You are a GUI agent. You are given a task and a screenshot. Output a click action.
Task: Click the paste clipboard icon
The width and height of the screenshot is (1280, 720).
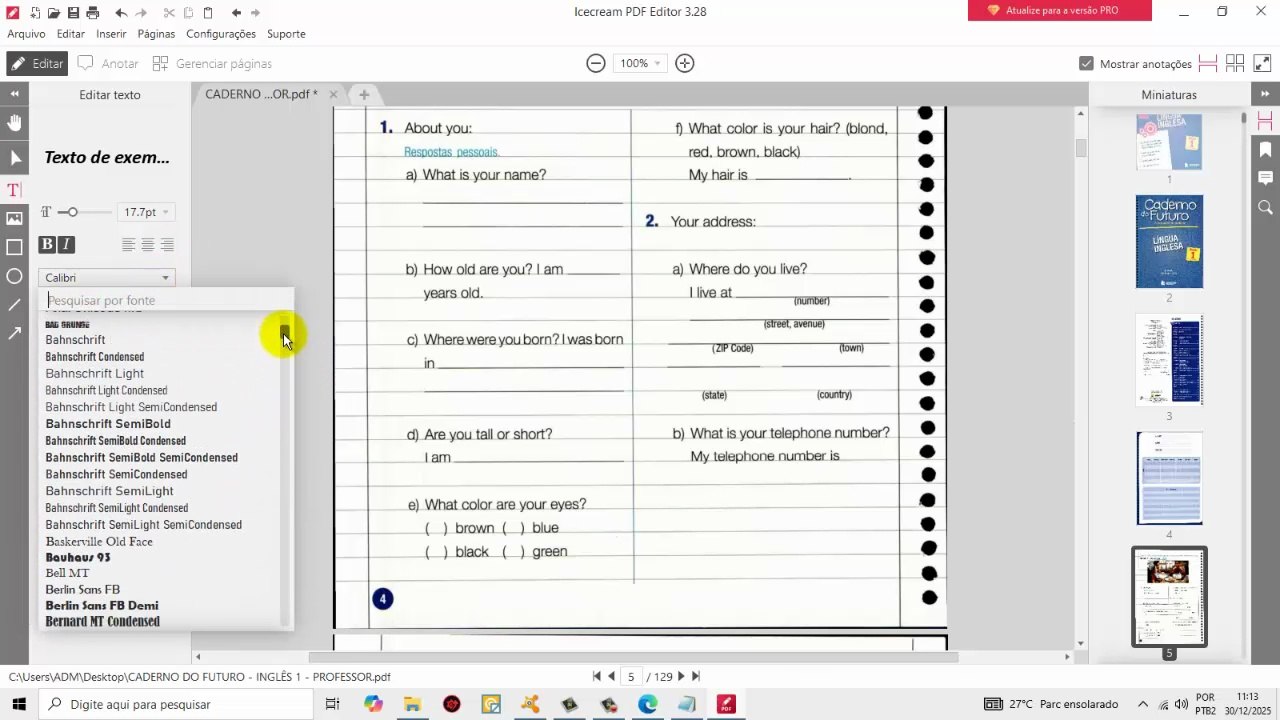[208, 13]
